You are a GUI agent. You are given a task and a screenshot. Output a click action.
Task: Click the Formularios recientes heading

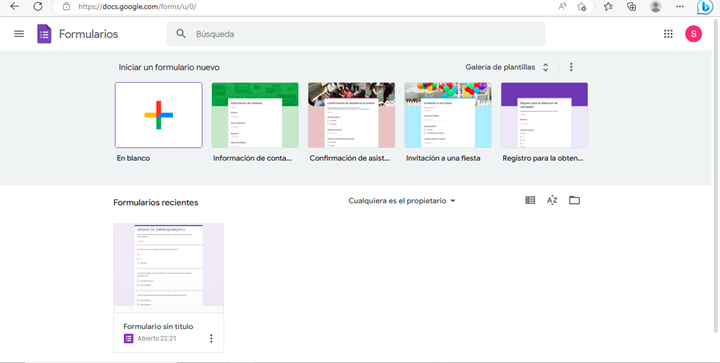point(156,202)
